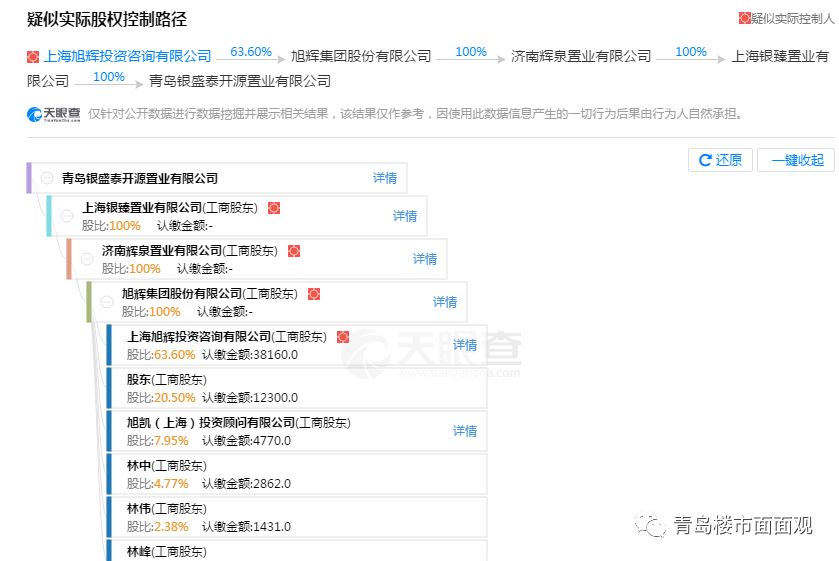Collapse the 济南辉泉置业有限公司 tree node
This screenshot has width=839, height=561.
click(x=87, y=259)
